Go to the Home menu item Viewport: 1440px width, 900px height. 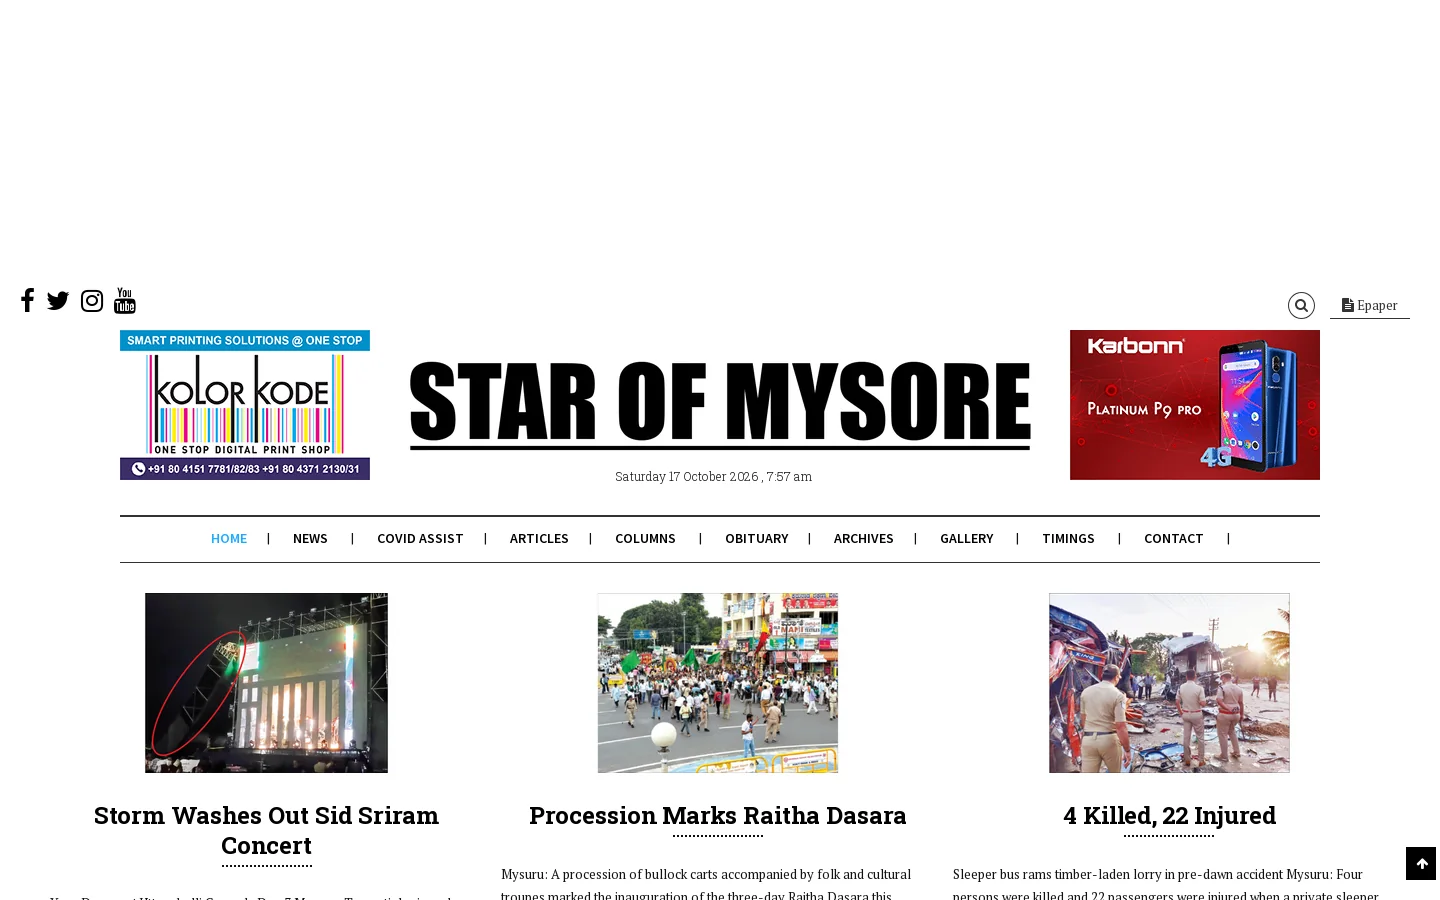(229, 538)
